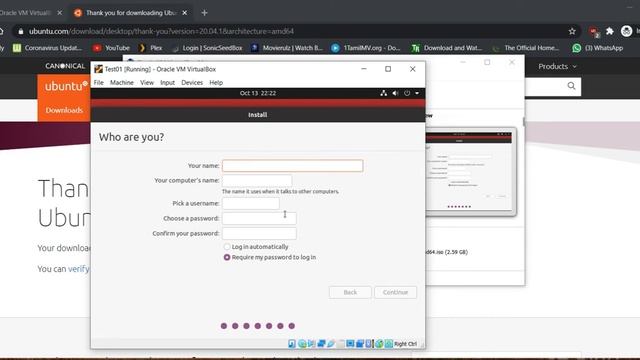
Task: Open the Chrome extensions puzzle icon
Action: (609, 31)
